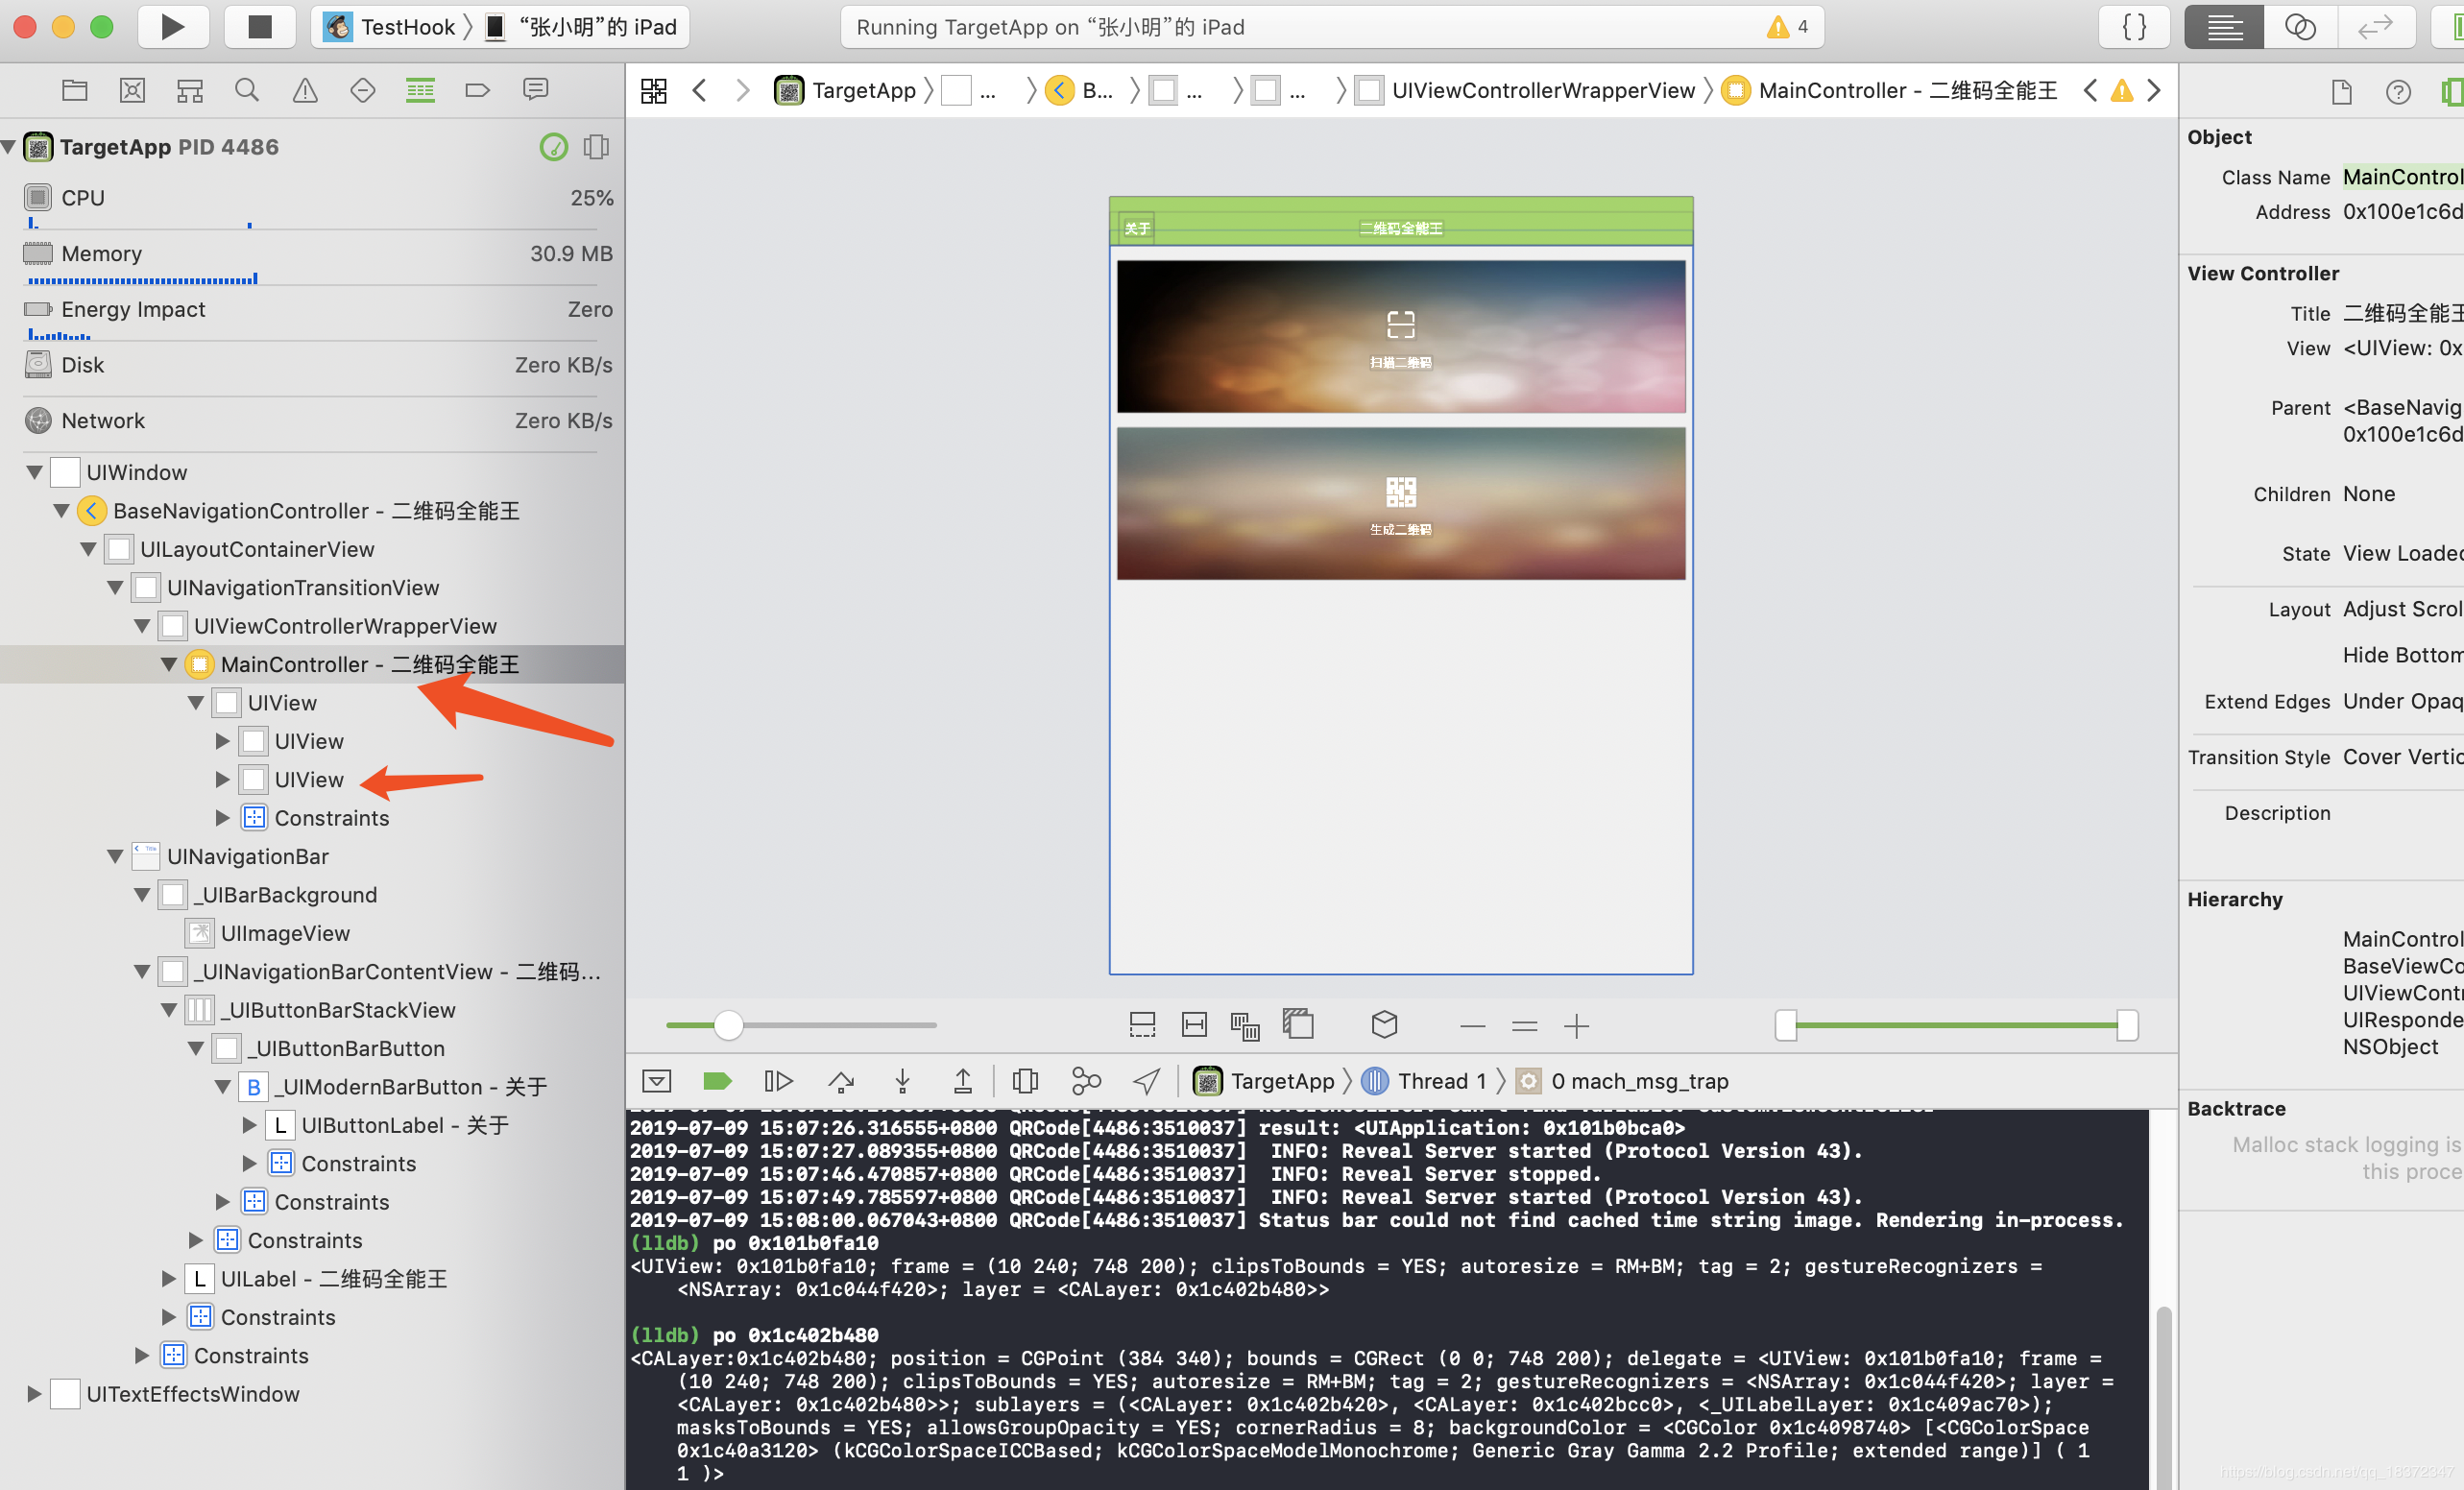Collapse the UINavigationBar node
This screenshot has height=1490, width=2464.
[116, 857]
